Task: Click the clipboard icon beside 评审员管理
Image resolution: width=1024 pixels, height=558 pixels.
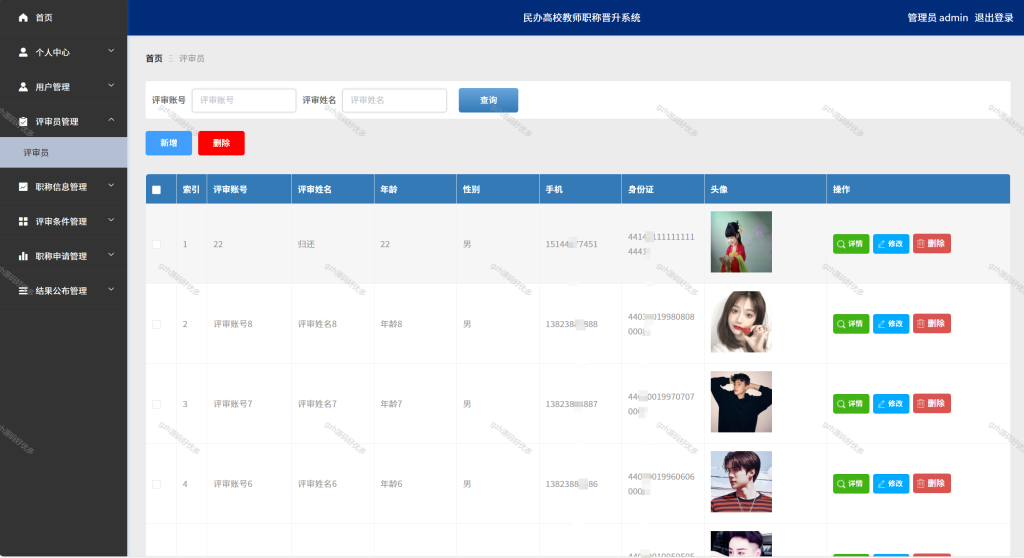Action: coord(23,122)
